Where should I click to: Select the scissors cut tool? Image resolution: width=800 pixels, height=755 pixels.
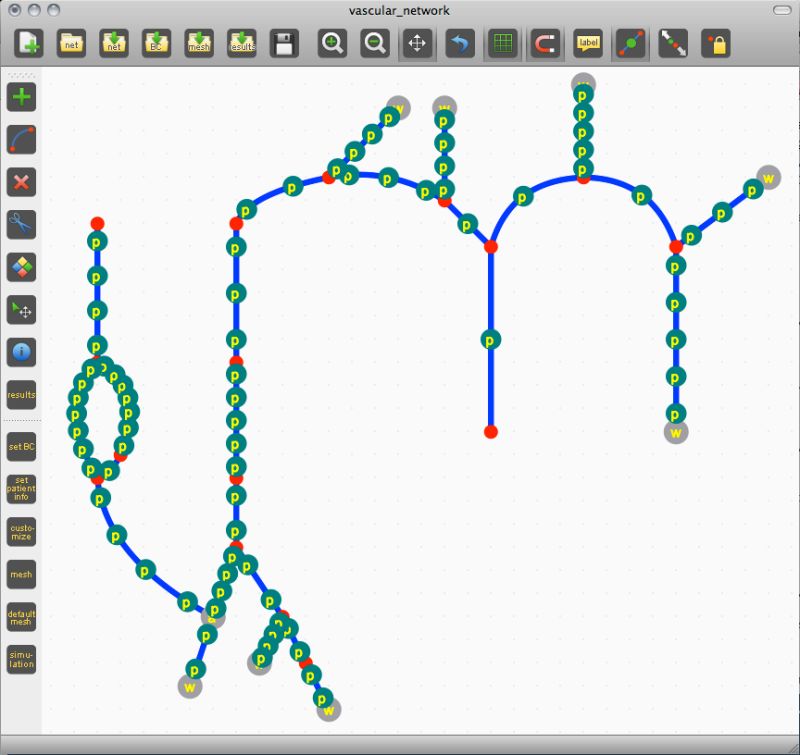(x=21, y=224)
